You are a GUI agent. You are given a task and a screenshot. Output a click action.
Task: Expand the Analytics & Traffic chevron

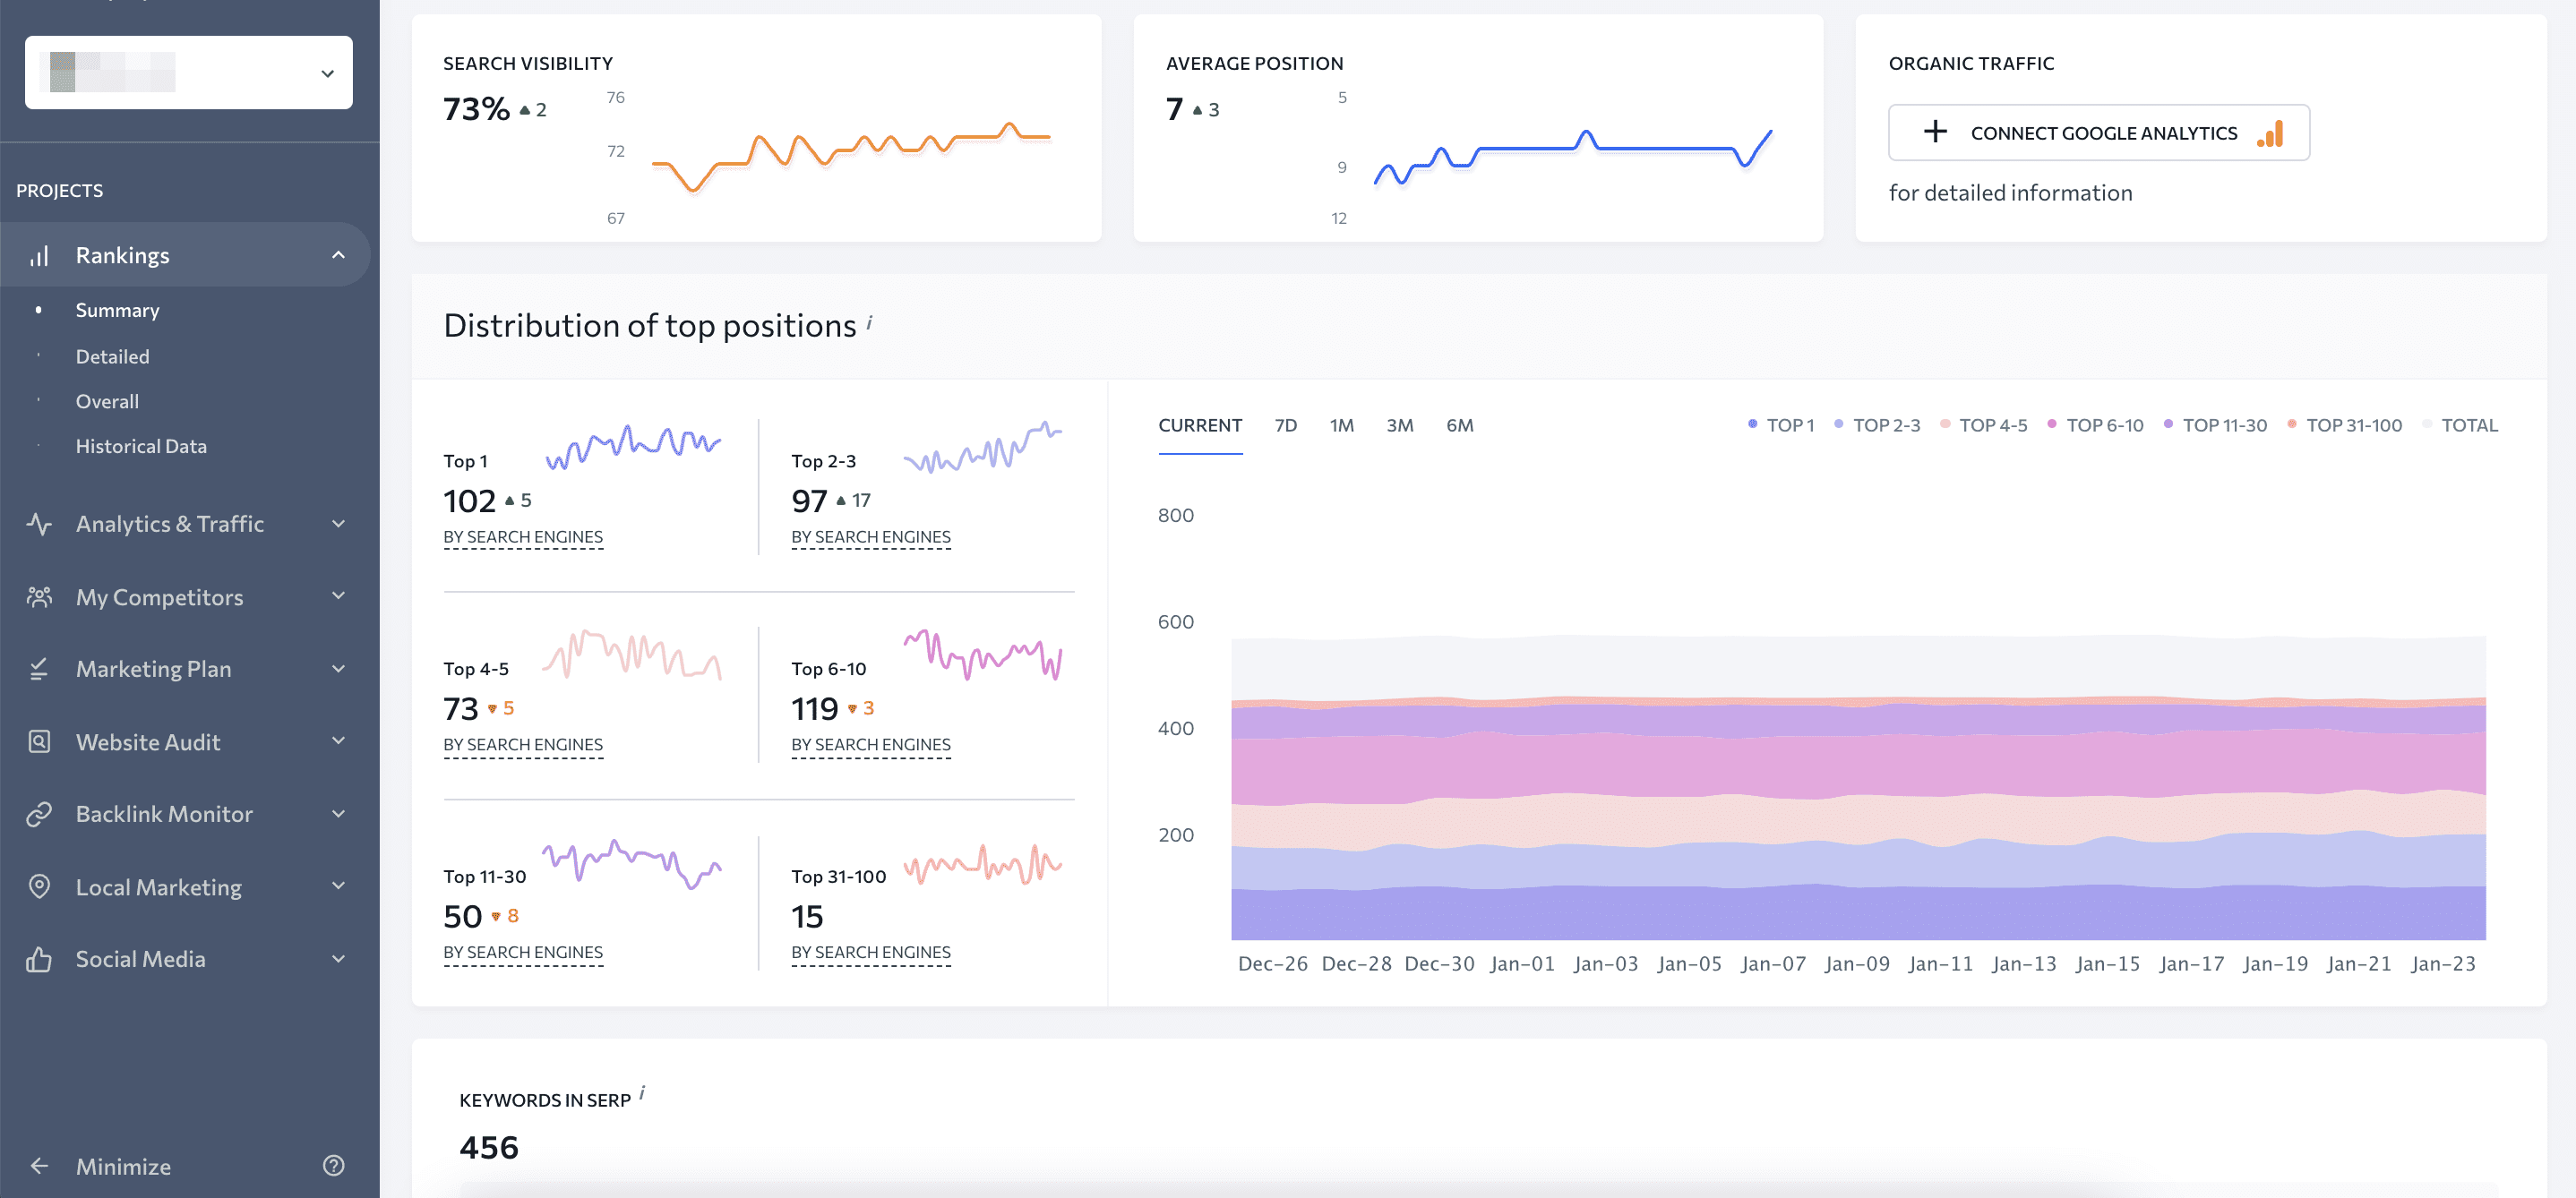coord(338,524)
